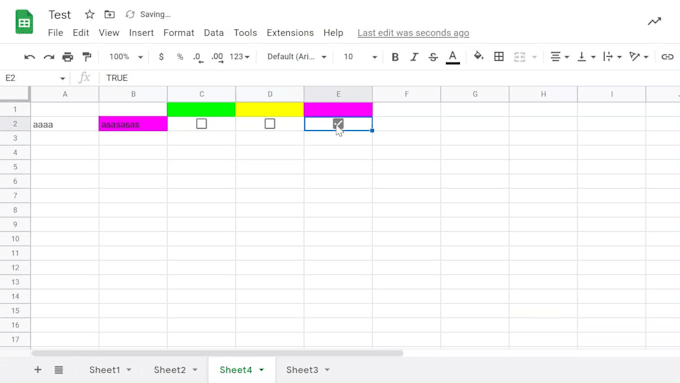The image size is (680, 383).
Task: Switch to the Sheet2 tab
Action: click(x=170, y=370)
